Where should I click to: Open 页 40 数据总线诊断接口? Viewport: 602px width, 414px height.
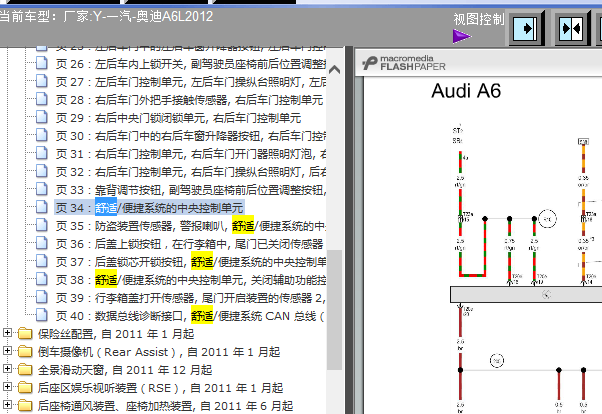[x=190, y=316]
